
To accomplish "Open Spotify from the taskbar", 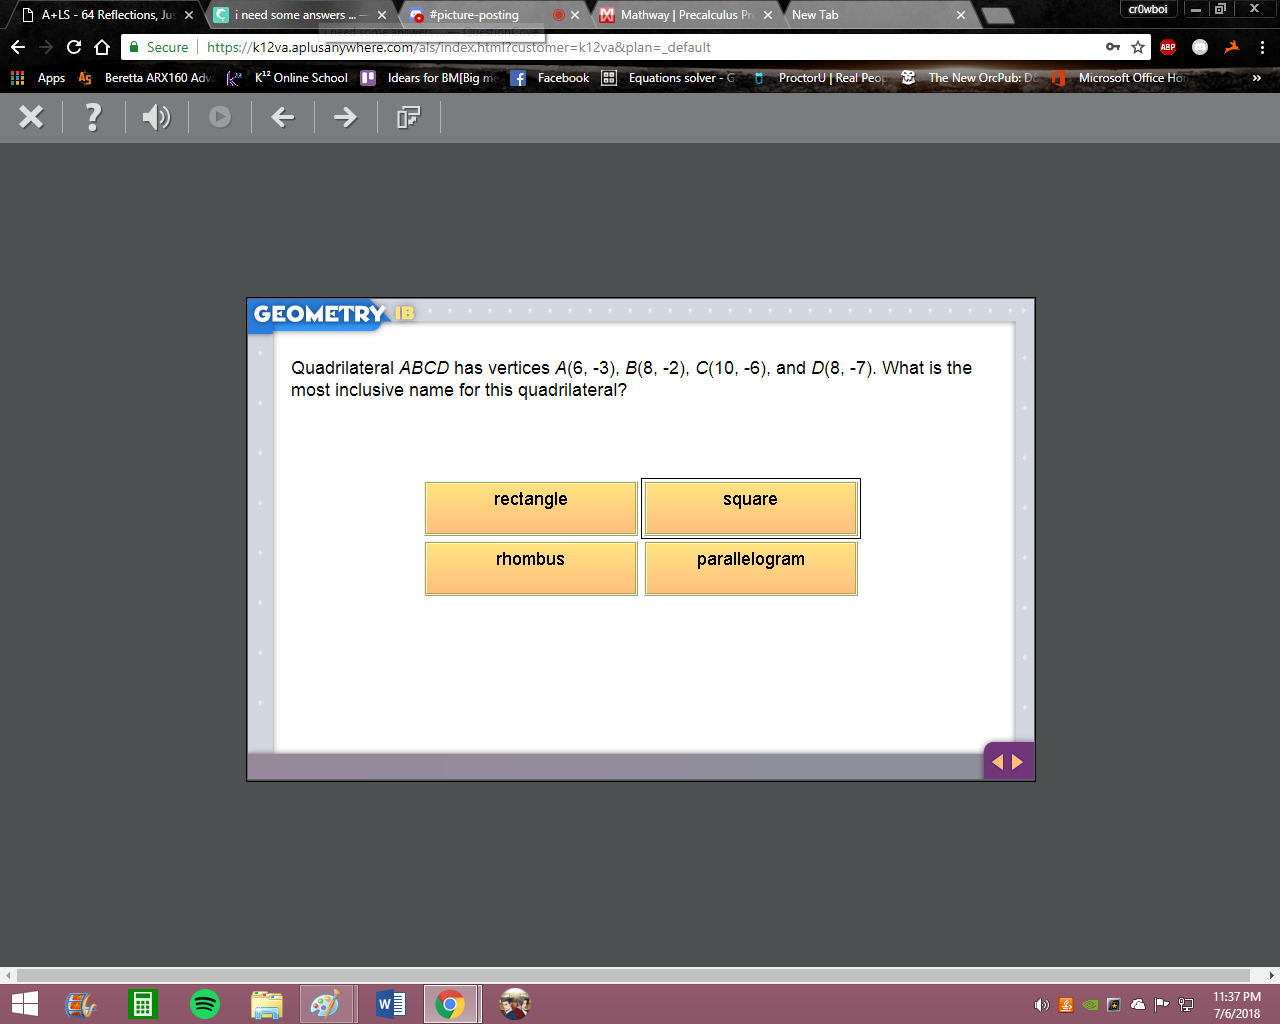I will tap(205, 1004).
